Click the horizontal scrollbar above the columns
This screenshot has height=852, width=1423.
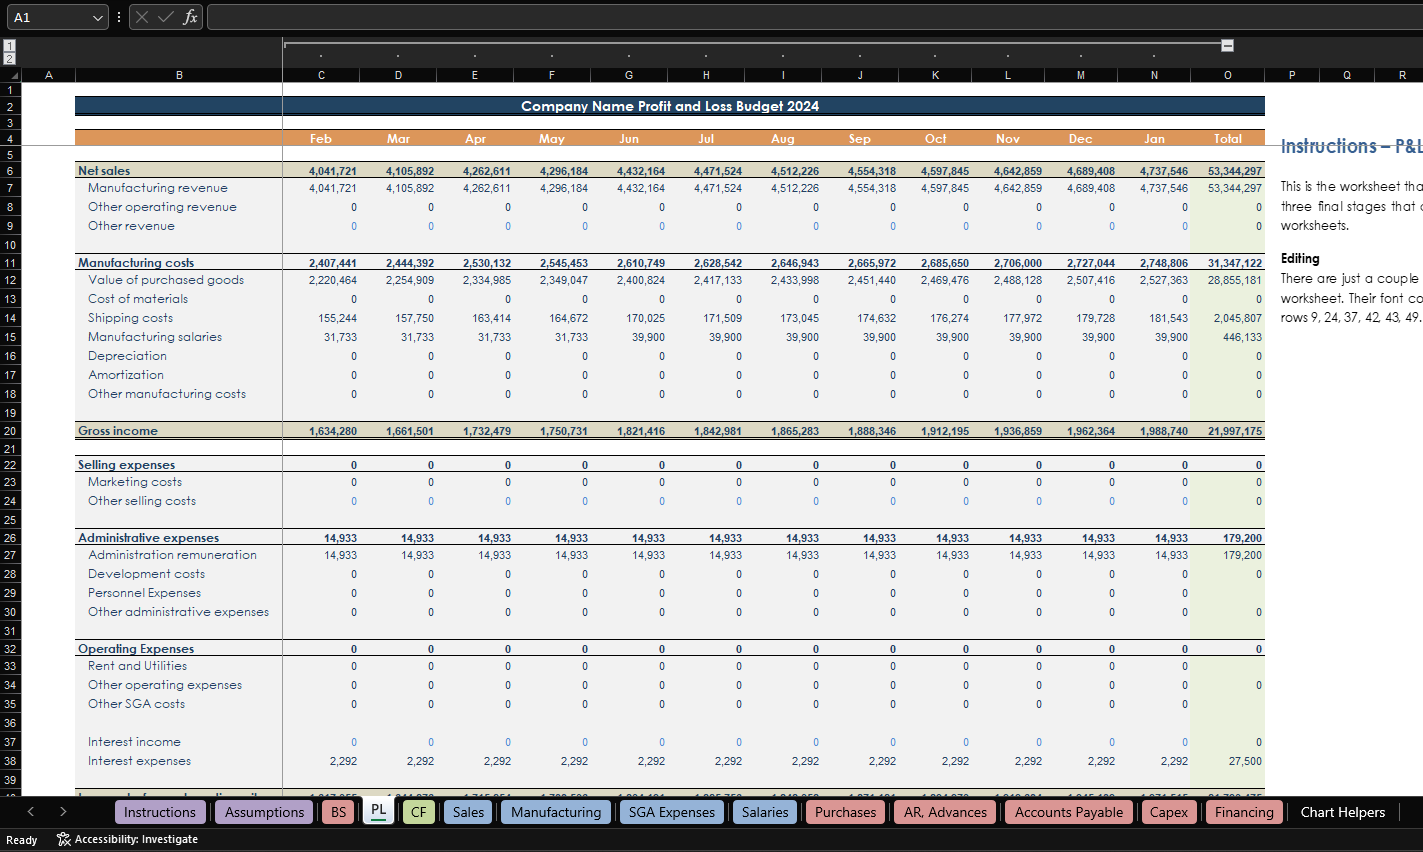[x=750, y=45]
